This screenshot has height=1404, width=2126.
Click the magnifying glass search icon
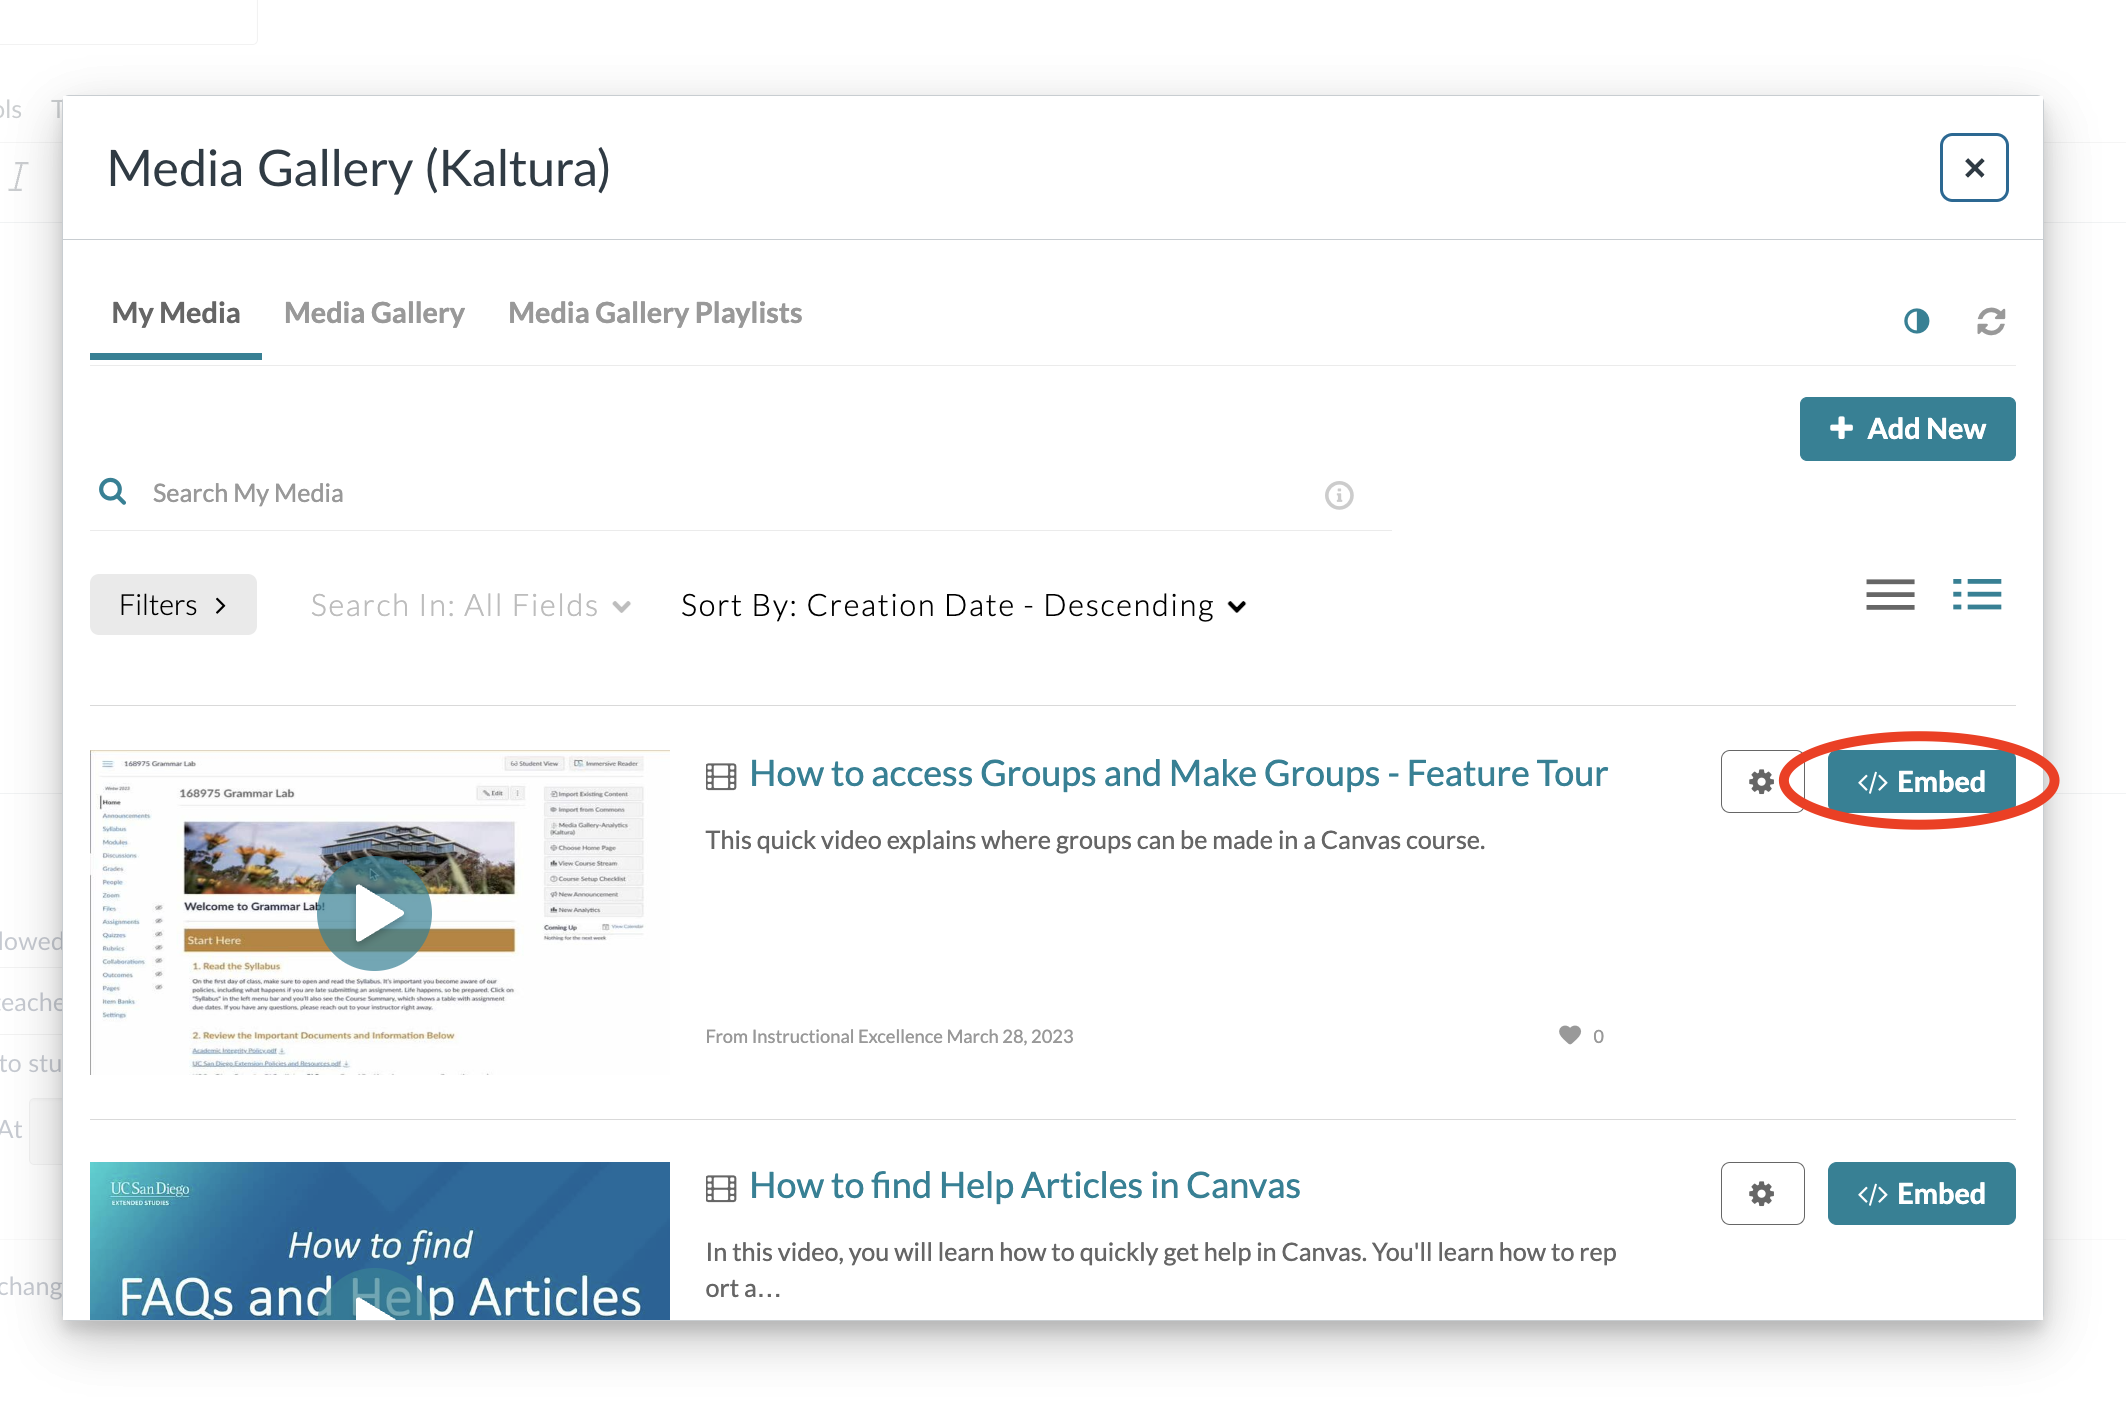click(x=113, y=492)
